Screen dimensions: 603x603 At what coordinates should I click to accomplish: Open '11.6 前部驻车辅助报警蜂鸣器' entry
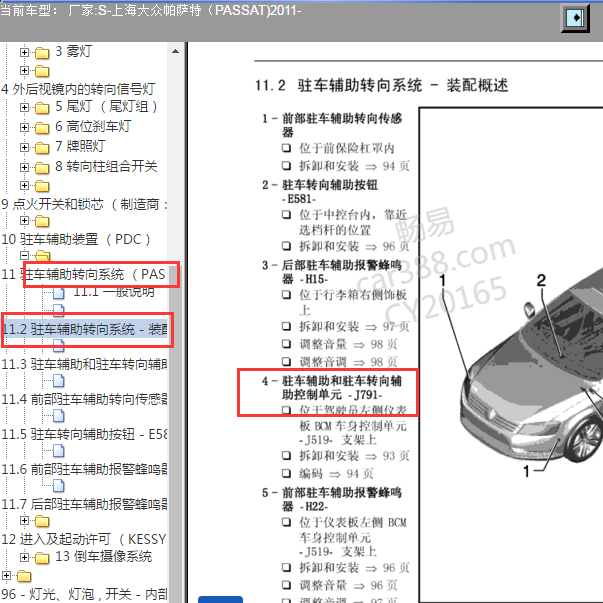point(84,469)
